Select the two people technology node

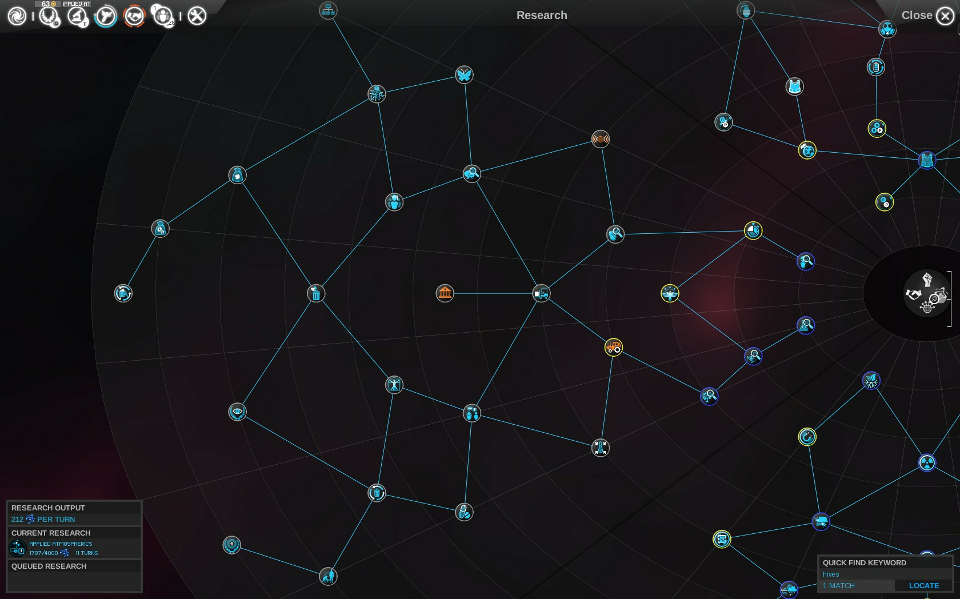[471, 413]
